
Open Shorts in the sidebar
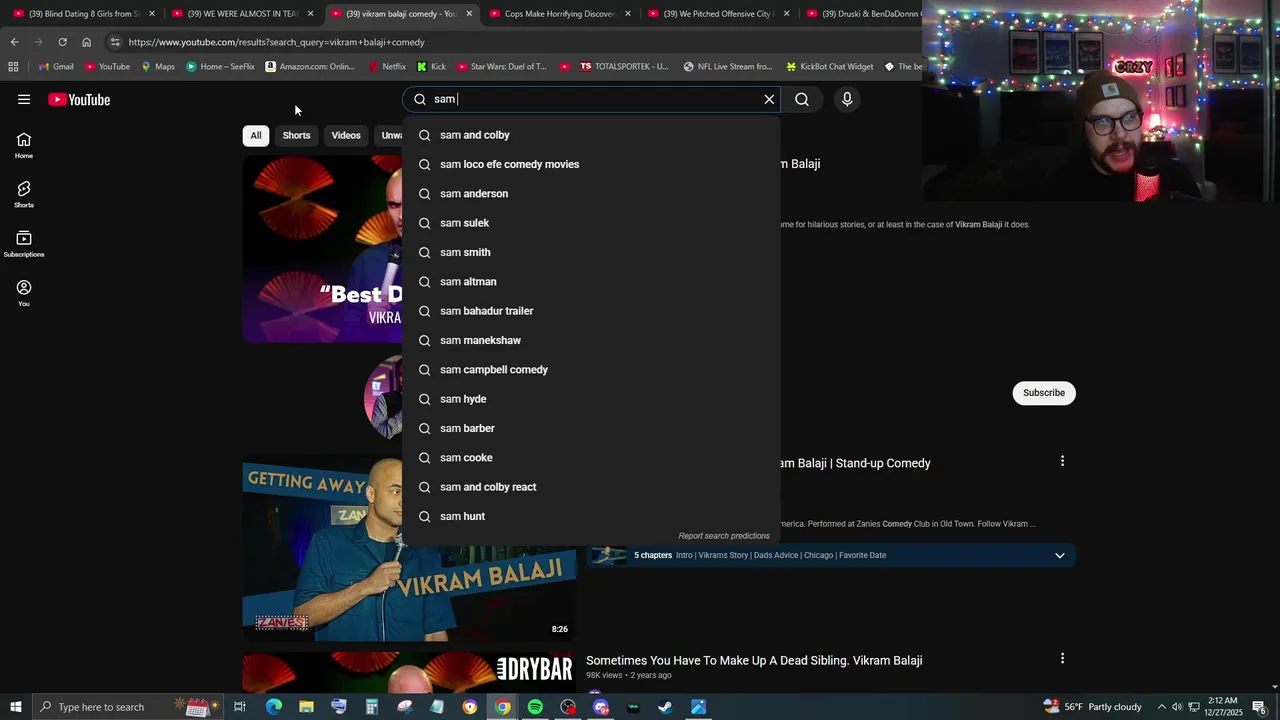coord(24,195)
